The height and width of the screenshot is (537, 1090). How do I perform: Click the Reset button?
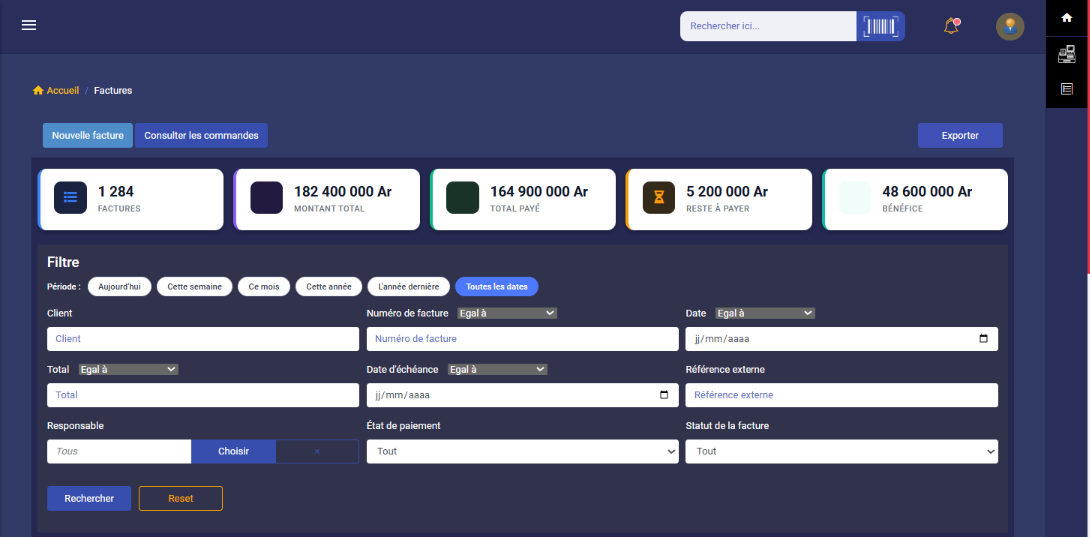point(181,499)
